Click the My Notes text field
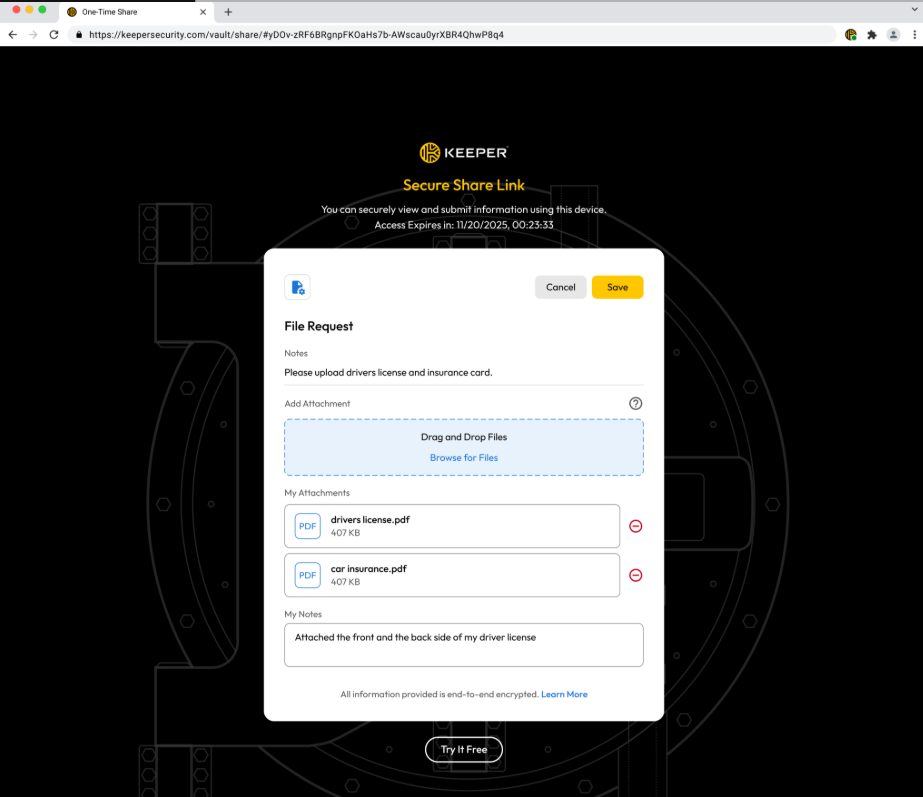The image size is (923, 797). [x=464, y=645]
